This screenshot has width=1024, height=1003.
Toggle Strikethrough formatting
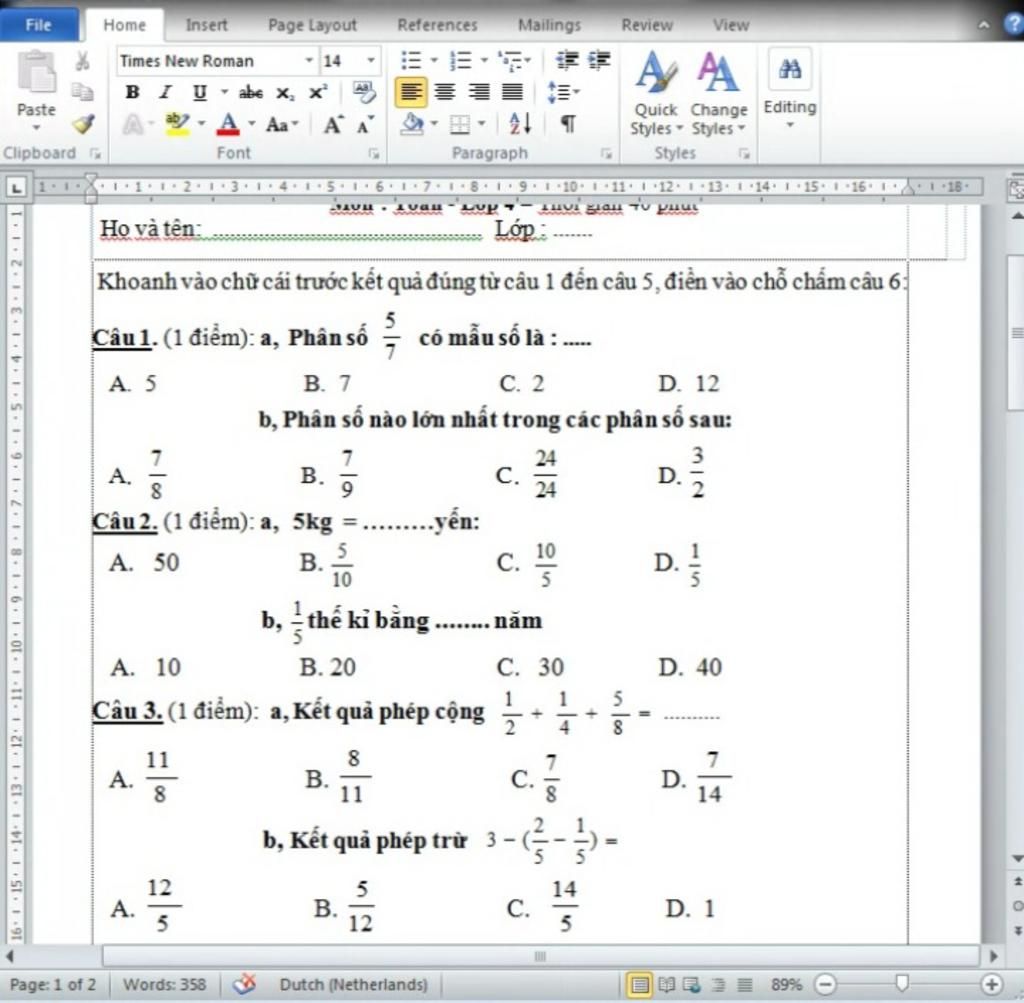(250, 92)
